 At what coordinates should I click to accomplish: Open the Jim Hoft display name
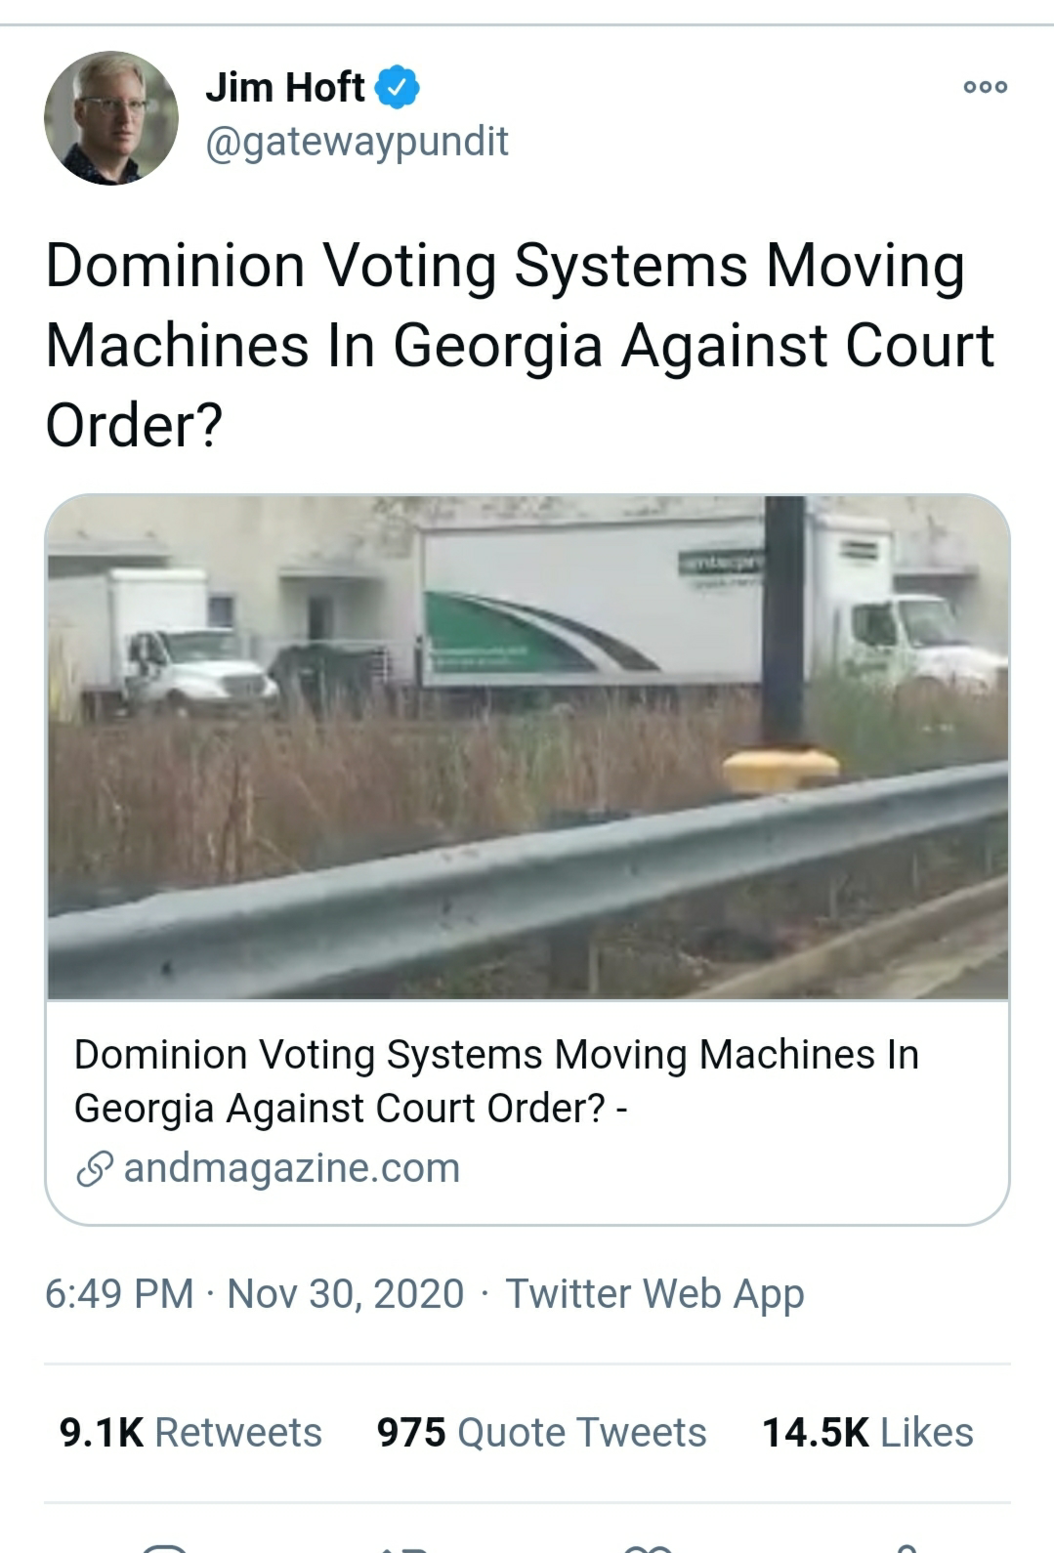(x=285, y=88)
